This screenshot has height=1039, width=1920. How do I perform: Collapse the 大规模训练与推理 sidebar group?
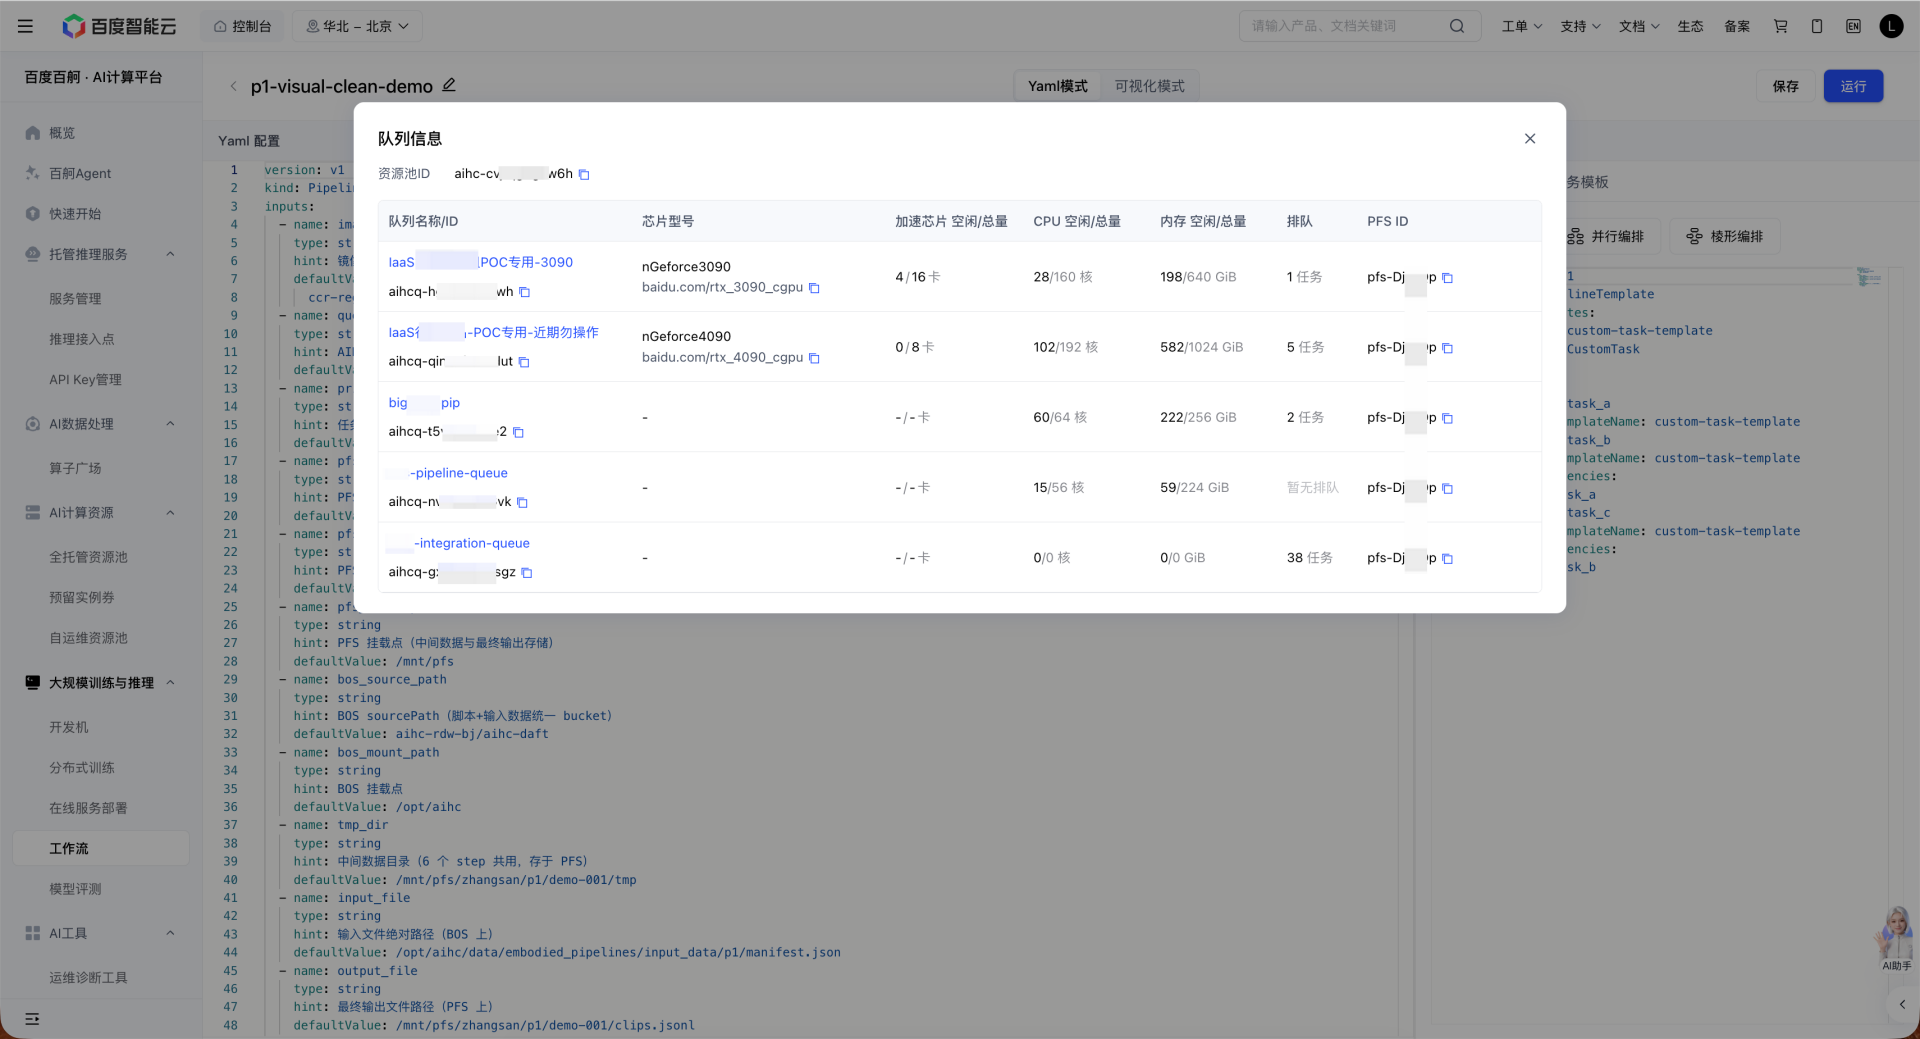click(170, 683)
